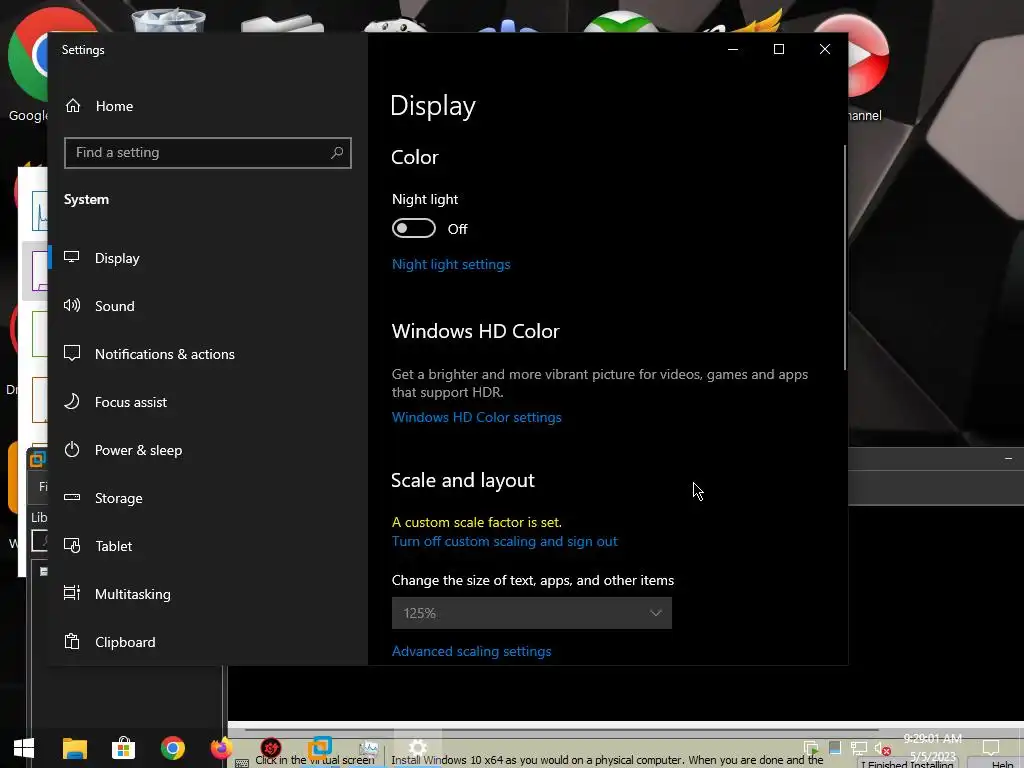Click the Settings window vertical scrollbar
1024x768 pixels.
pos(844,257)
